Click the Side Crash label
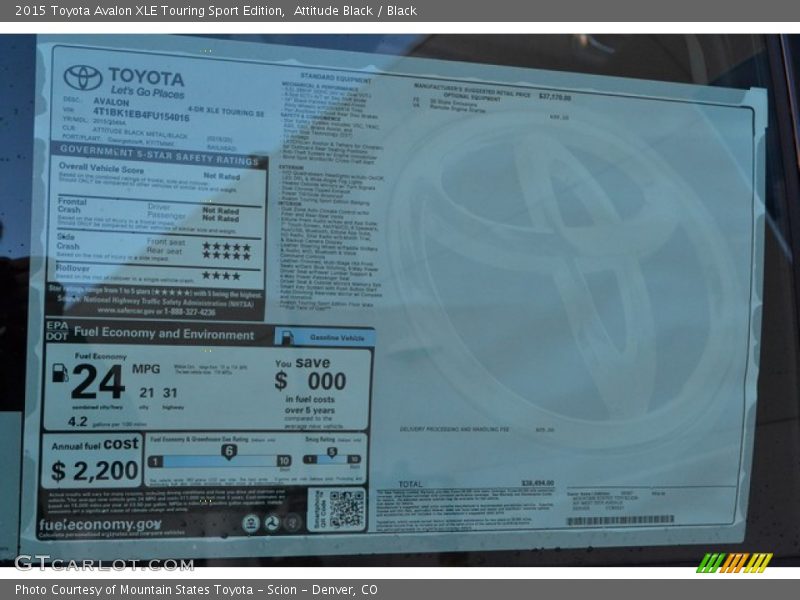Screen dimensions: 800x600 67,241
